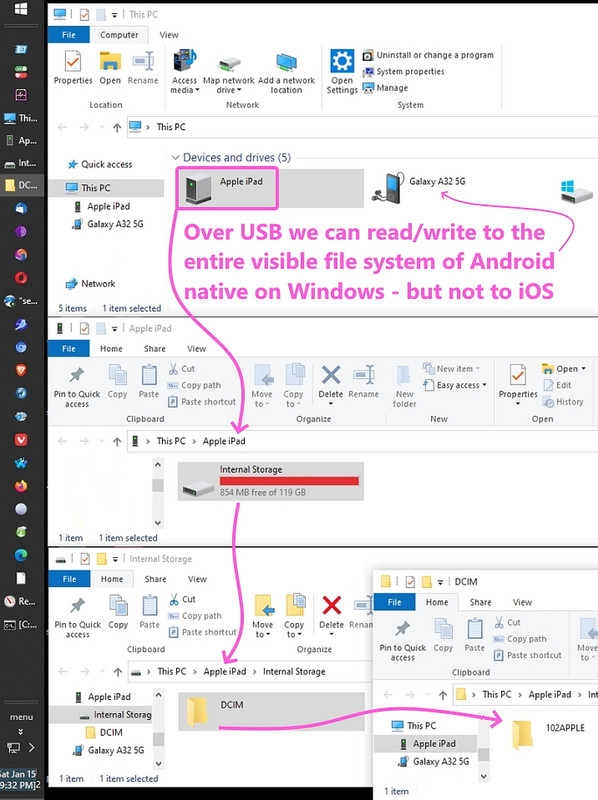Switch to Computer tab in This PC window
Viewport: 598px width, 800px height.
coord(119,35)
